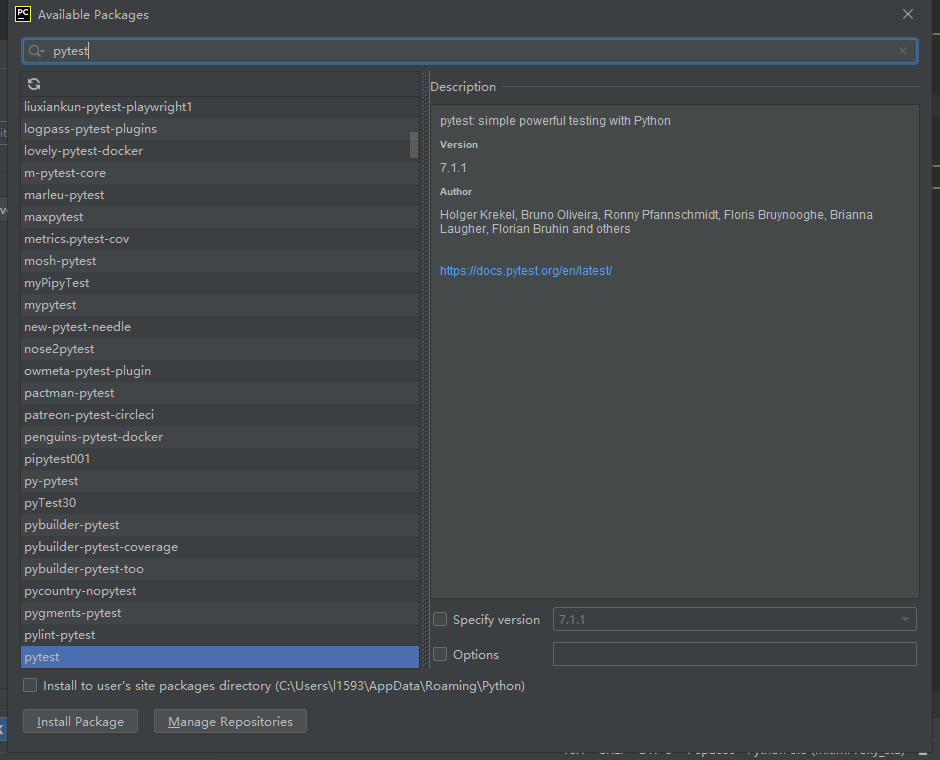Click the splitter handle between list and description

(425, 370)
